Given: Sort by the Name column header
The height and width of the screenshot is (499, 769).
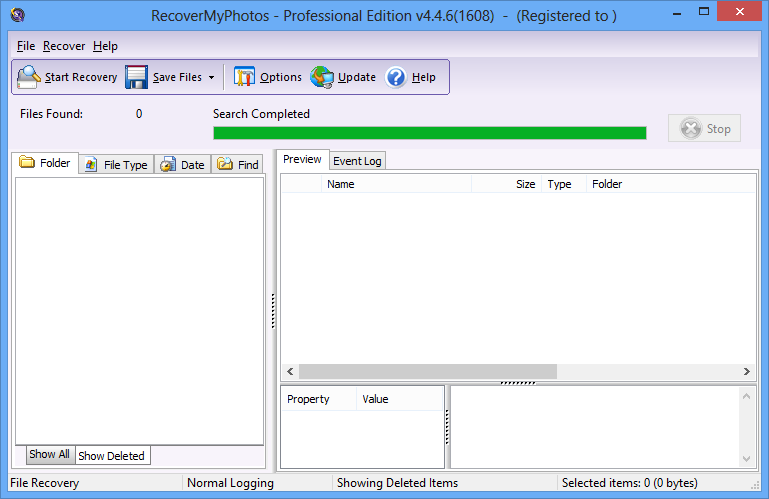Looking at the screenshot, I should [396, 184].
